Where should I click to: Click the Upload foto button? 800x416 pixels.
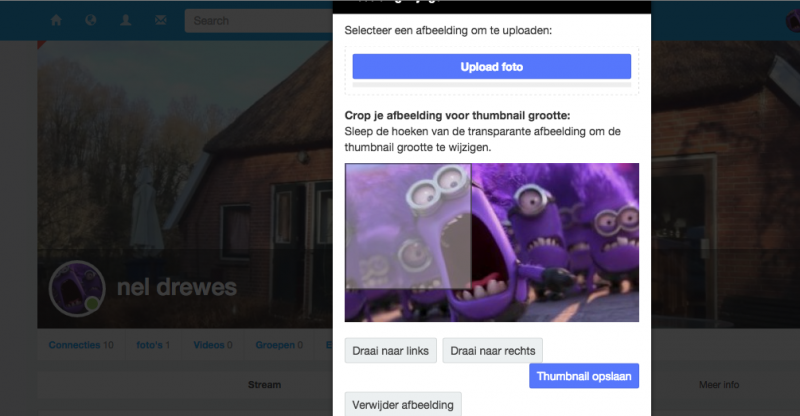(491, 67)
